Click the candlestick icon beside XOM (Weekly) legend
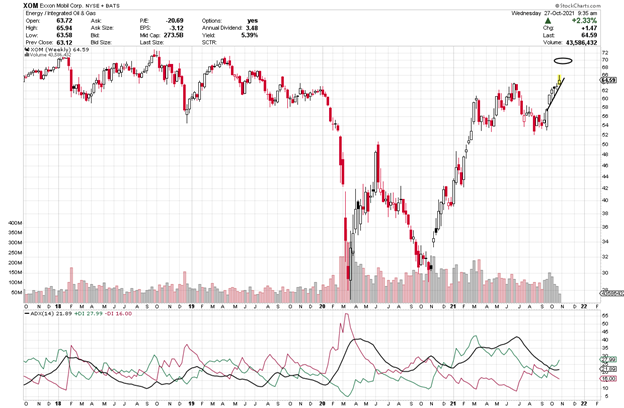 [28, 50]
